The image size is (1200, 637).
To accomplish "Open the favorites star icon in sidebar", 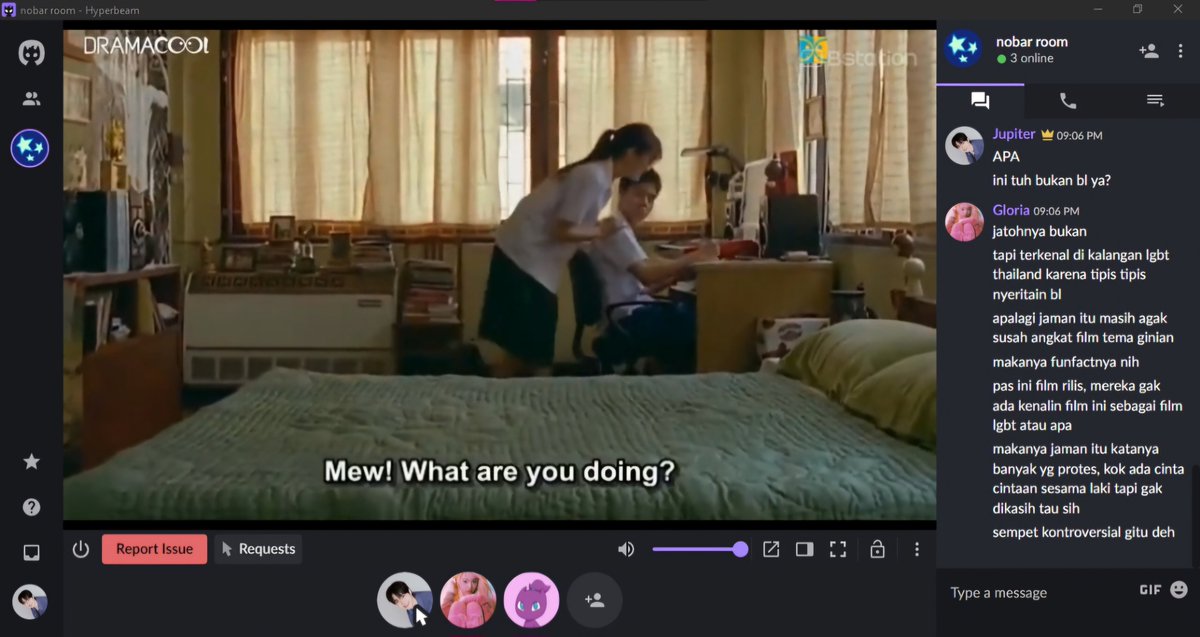I will tap(31, 461).
